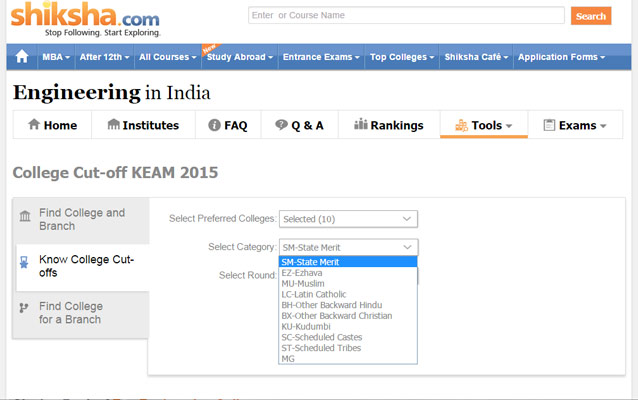Open the Study Abroad menu
The height and width of the screenshot is (400, 638).
point(240,57)
